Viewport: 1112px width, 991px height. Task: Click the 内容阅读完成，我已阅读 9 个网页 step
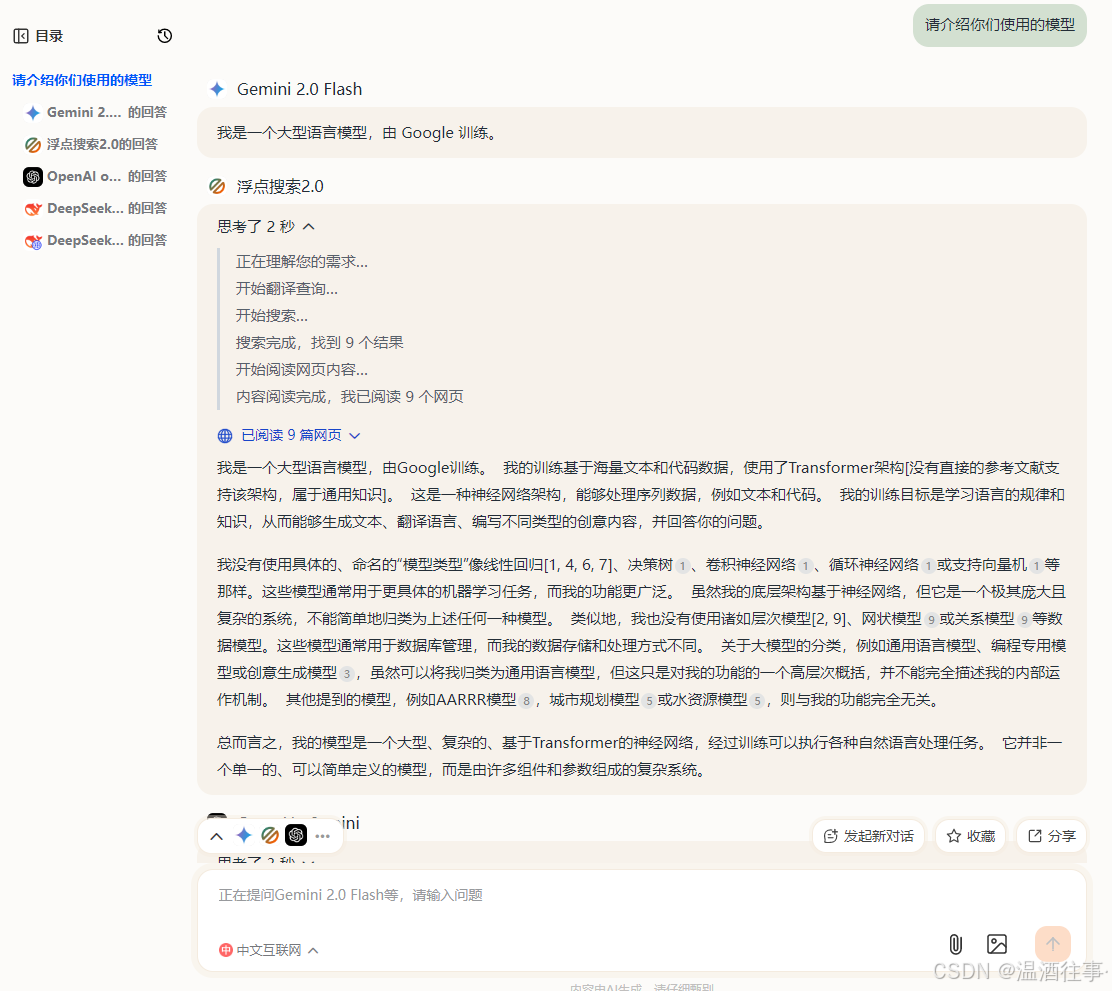(350, 397)
